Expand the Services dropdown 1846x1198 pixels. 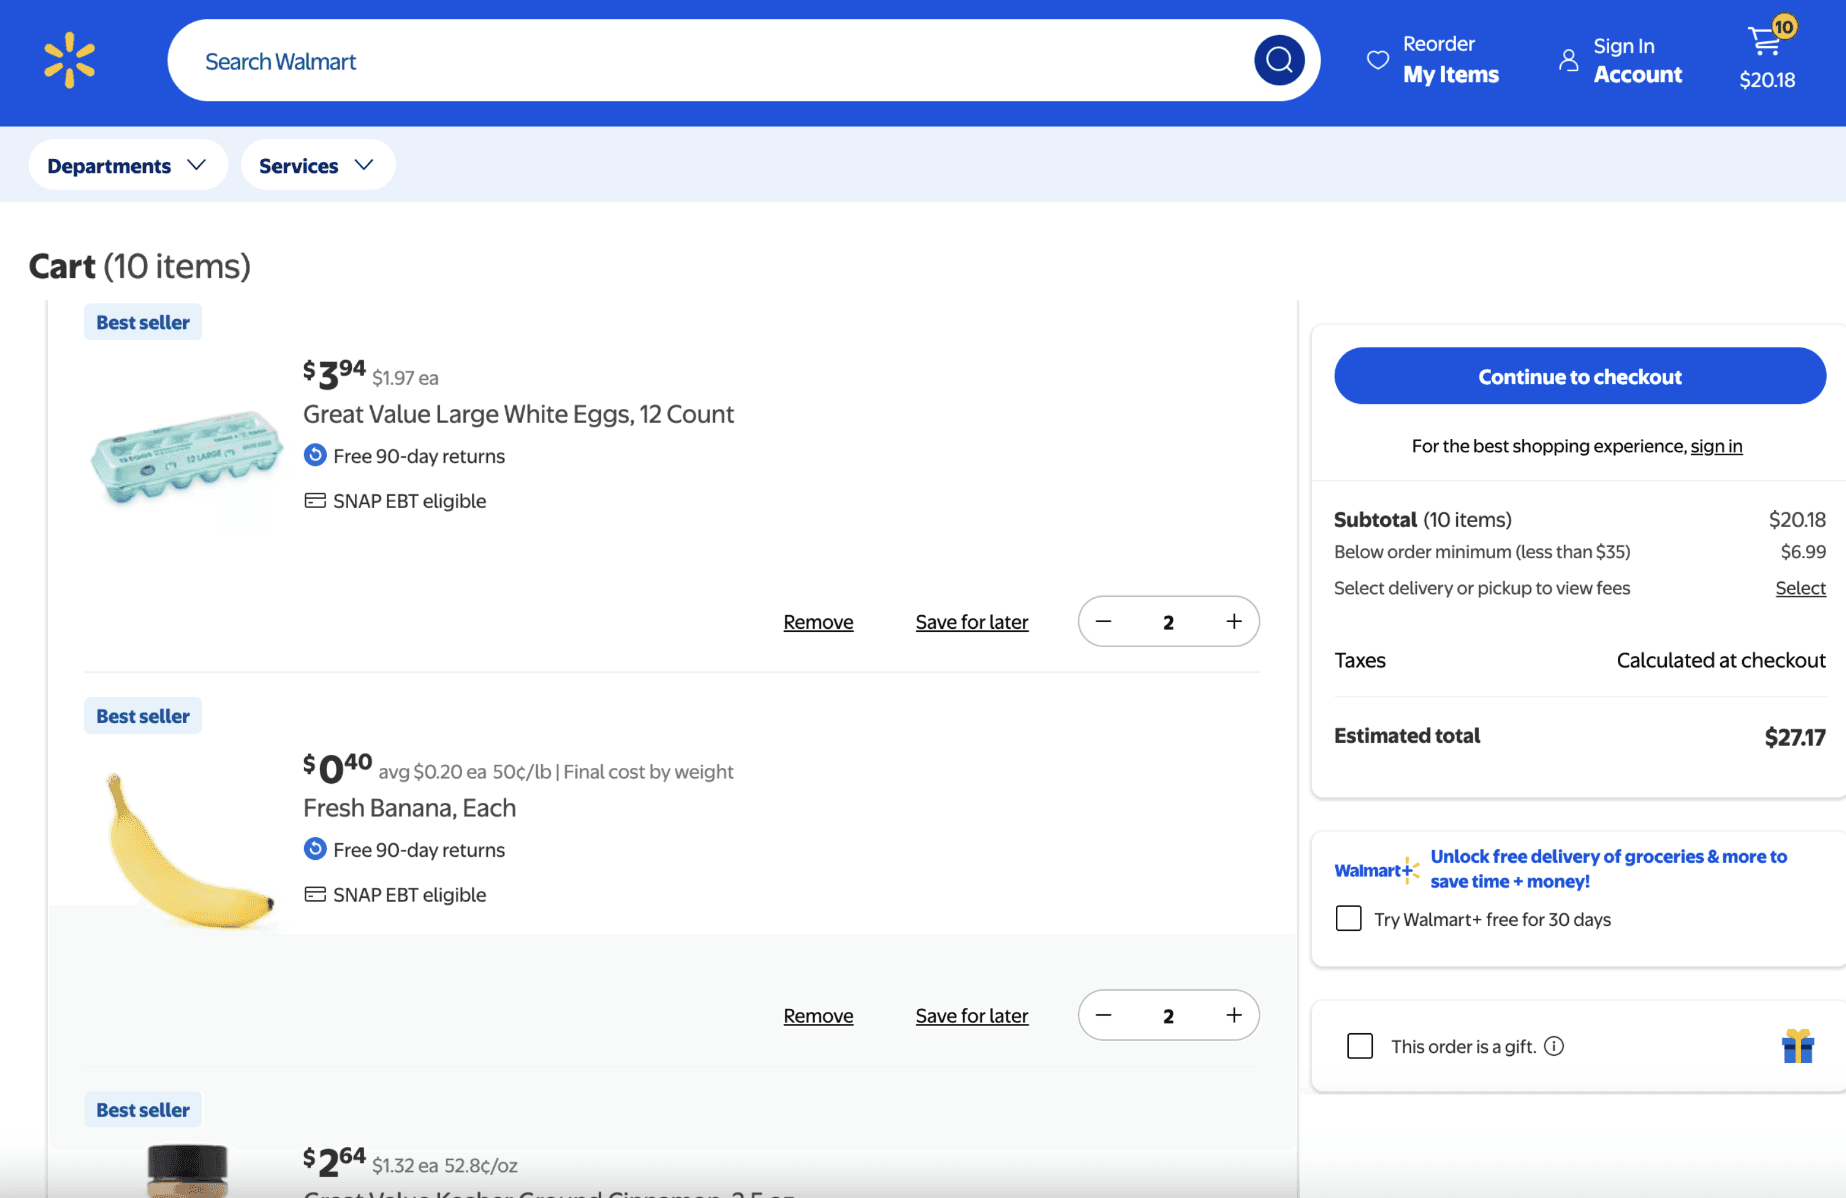(318, 165)
